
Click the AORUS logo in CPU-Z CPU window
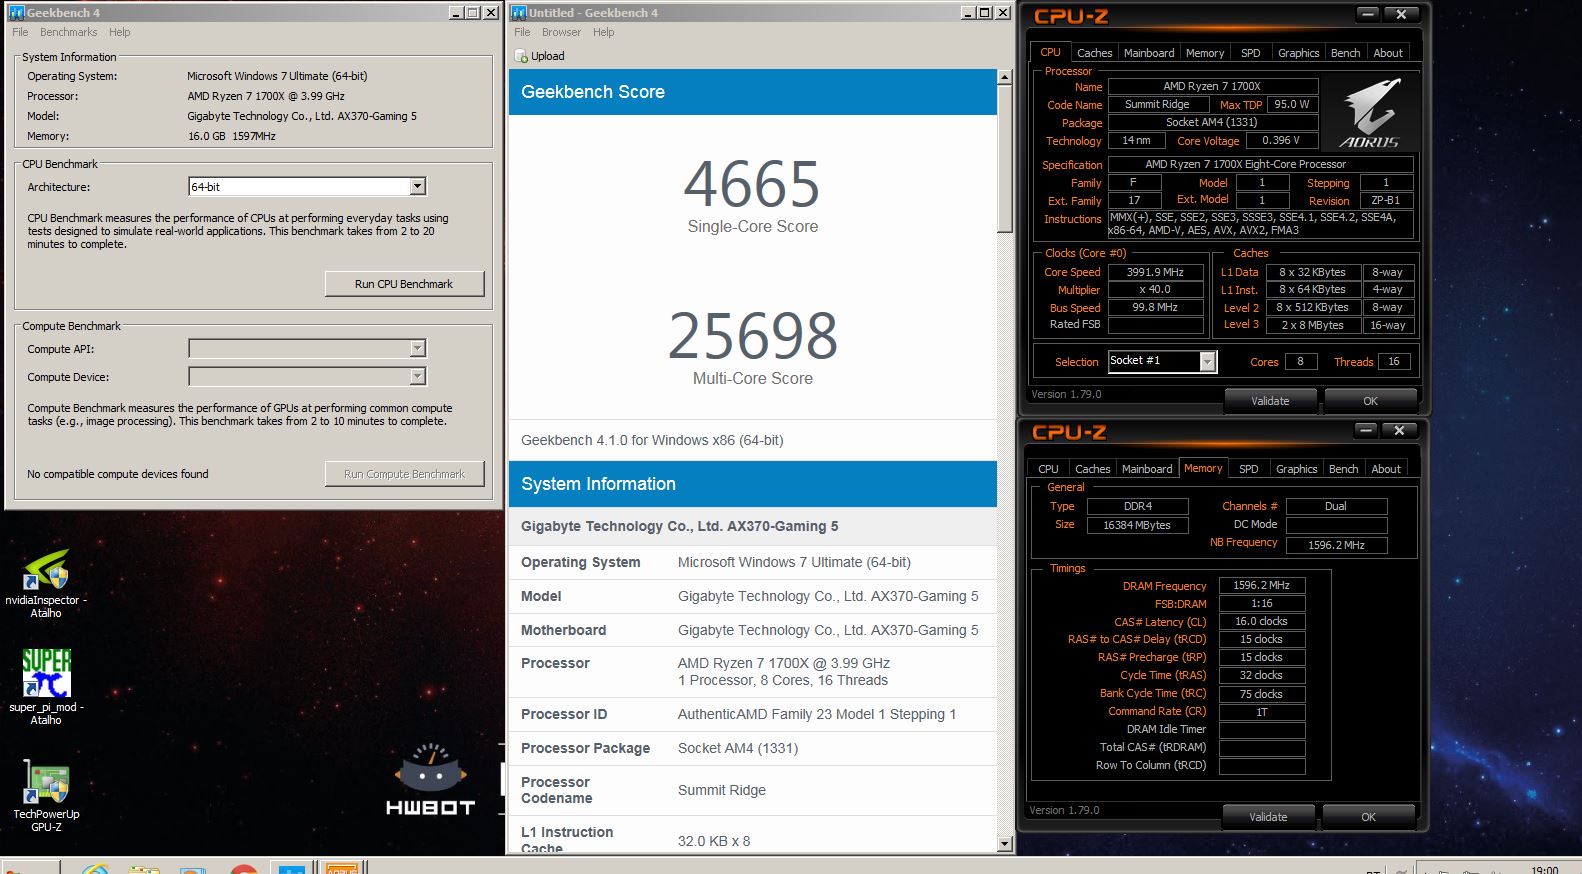(x=1370, y=113)
